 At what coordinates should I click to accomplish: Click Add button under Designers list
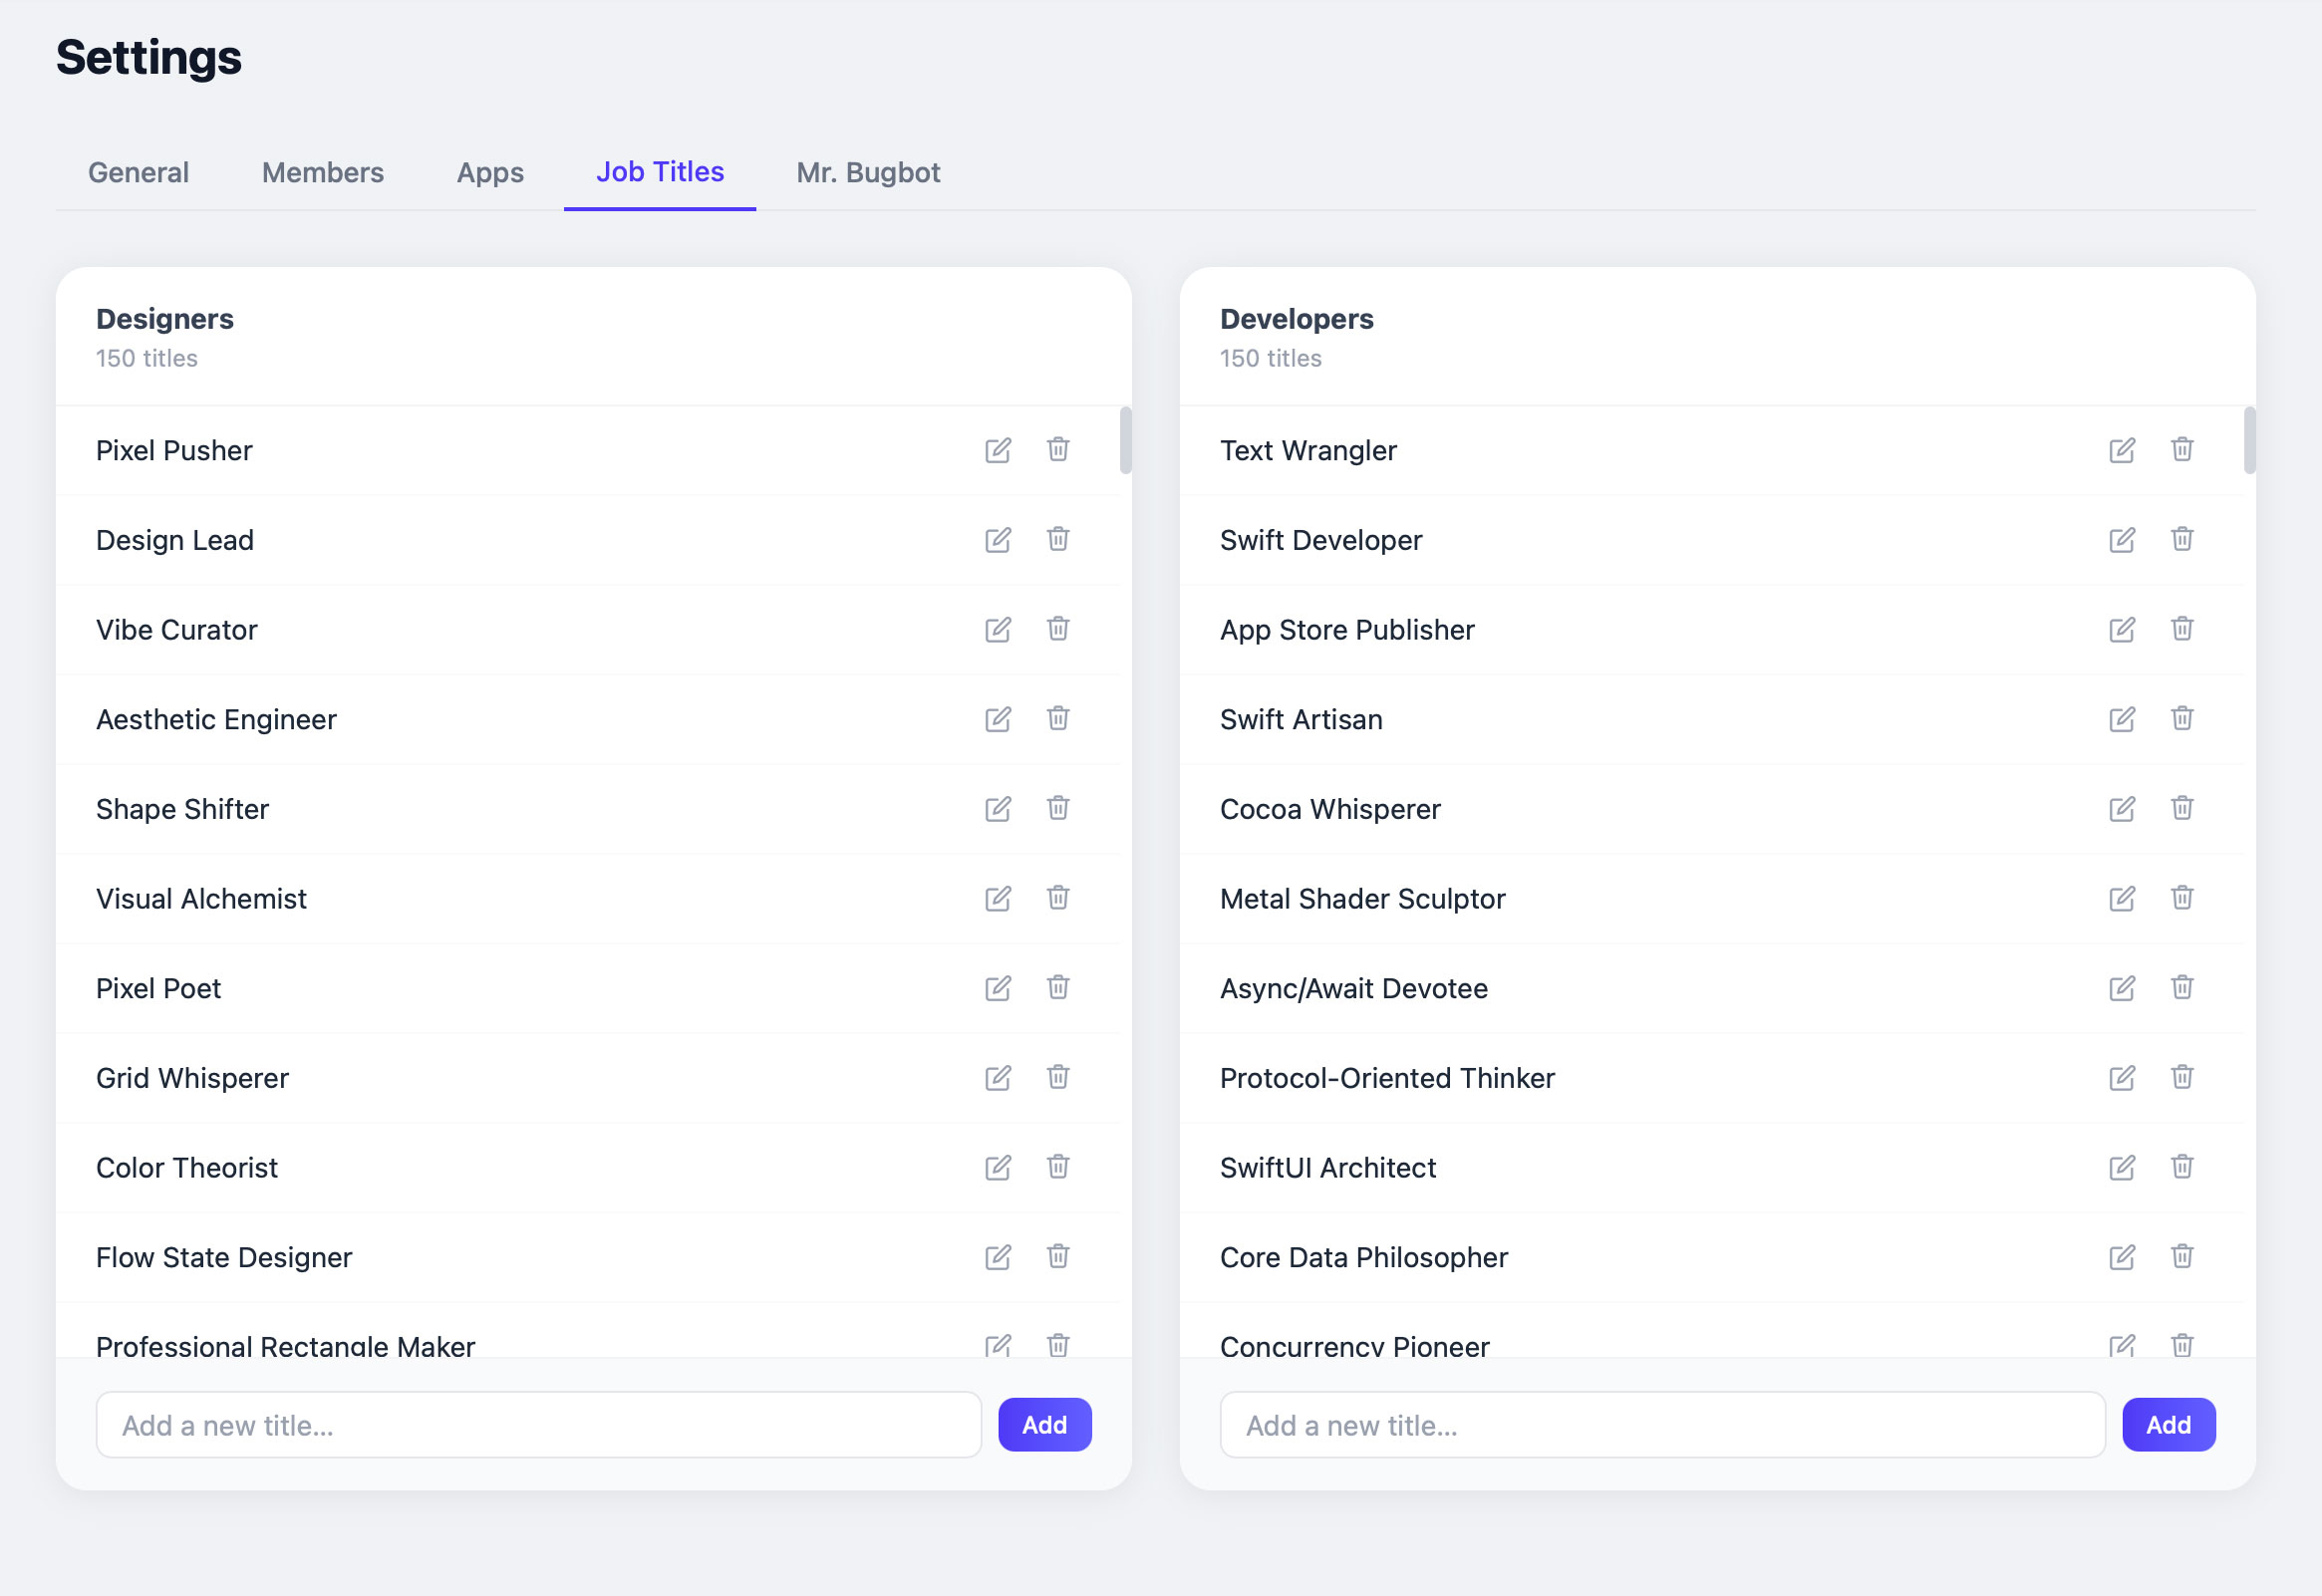point(1043,1424)
